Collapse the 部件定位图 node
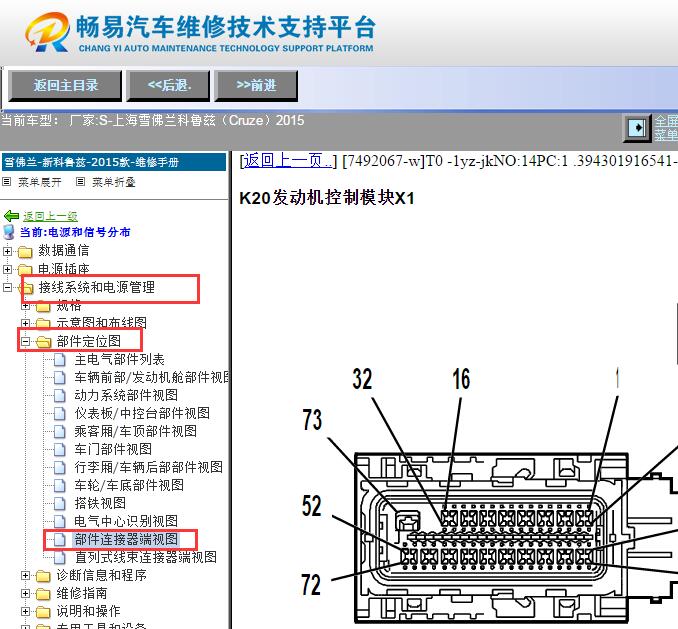This screenshot has height=629, width=678. pyautogui.click(x=26, y=342)
